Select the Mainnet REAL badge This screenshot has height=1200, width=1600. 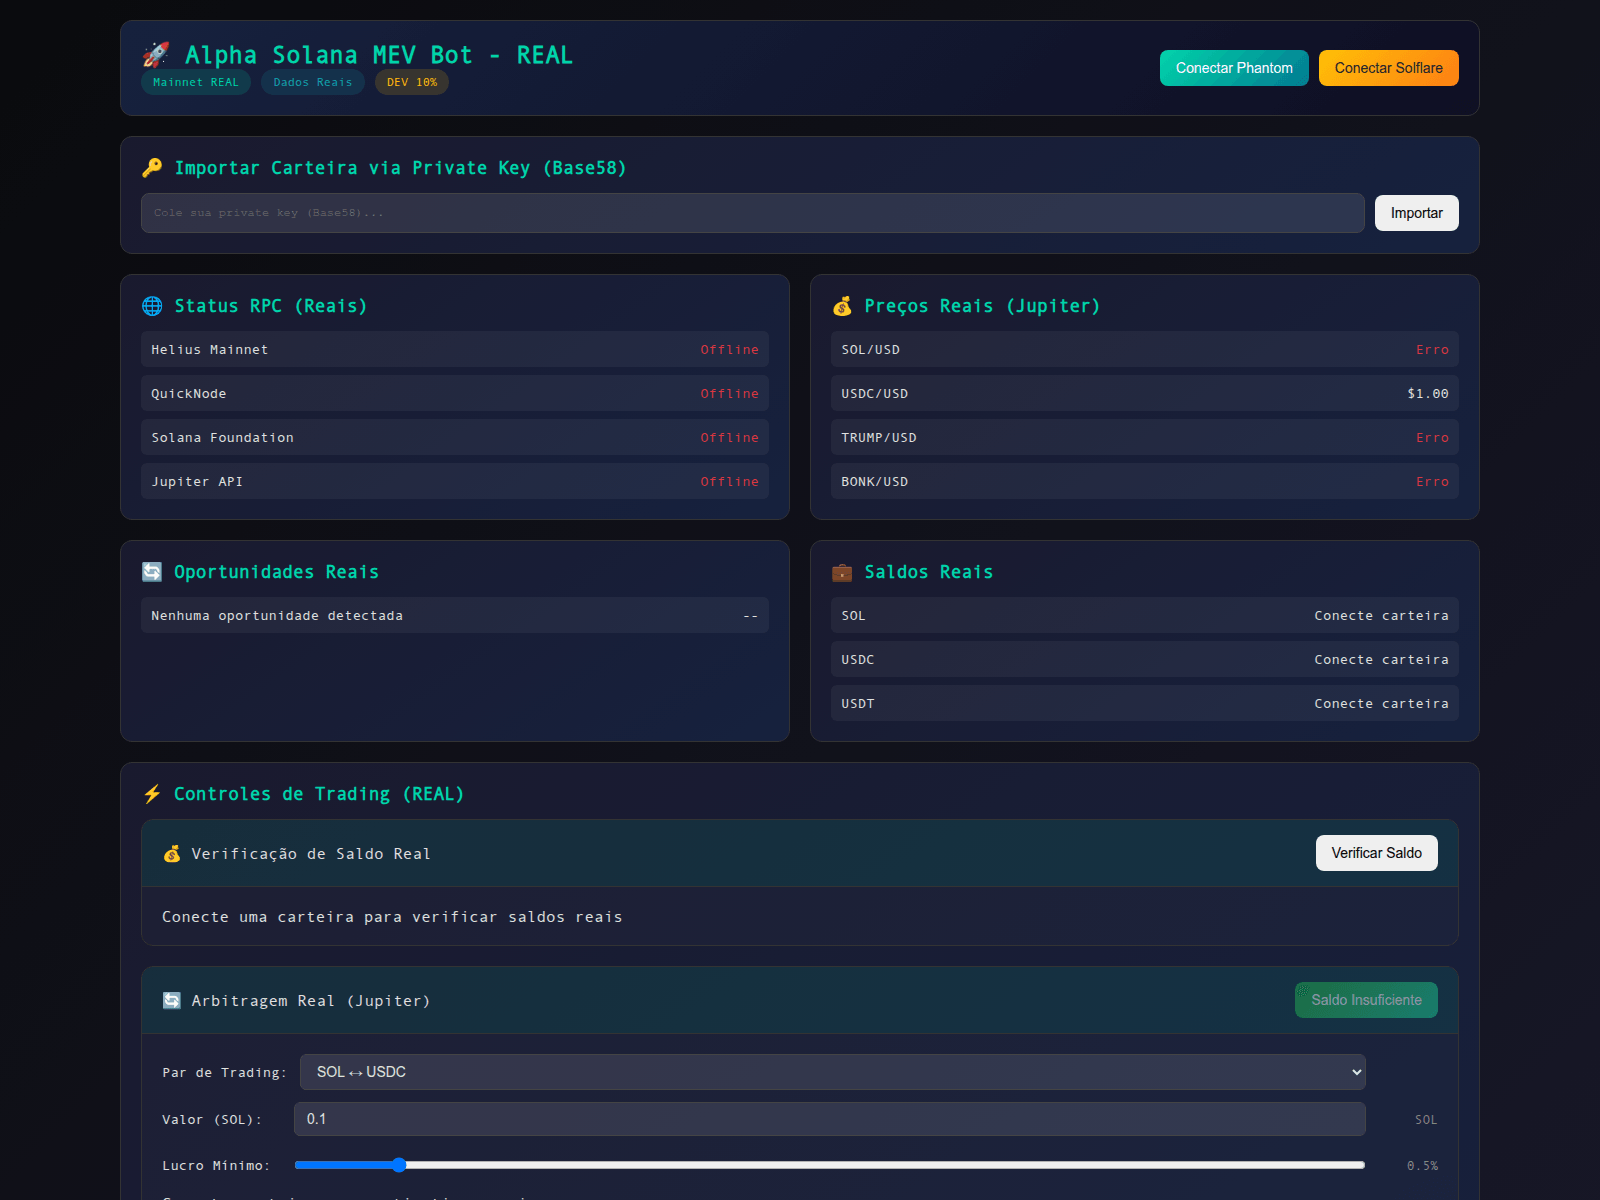coord(195,82)
